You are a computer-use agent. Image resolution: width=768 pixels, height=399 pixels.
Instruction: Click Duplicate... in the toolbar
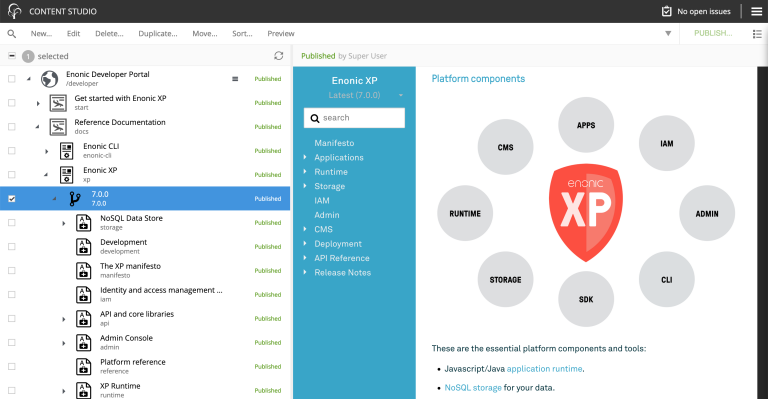coord(158,34)
